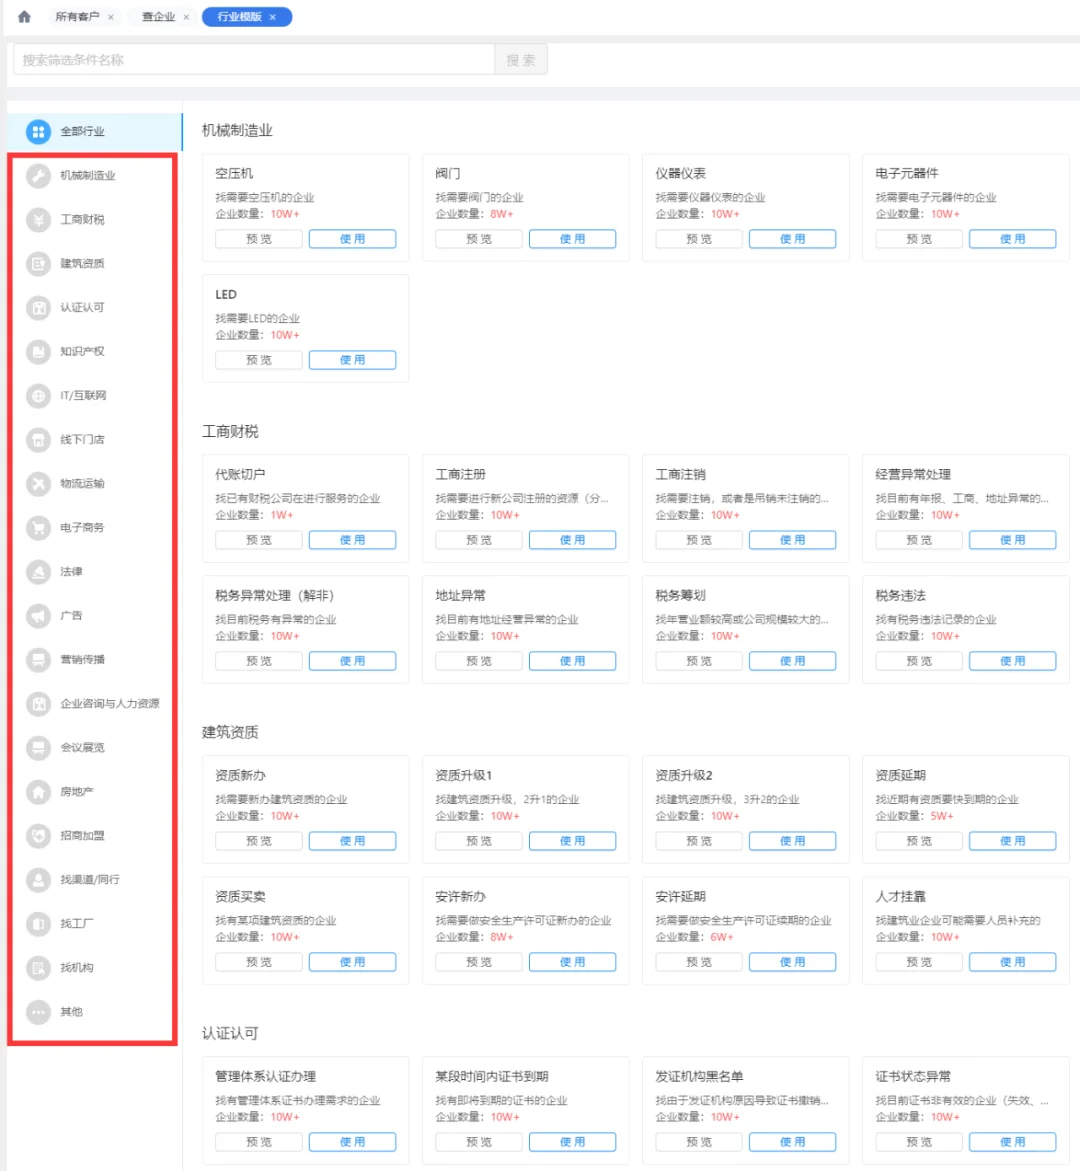The image size is (1080, 1171).
Task: Close the 行业模版 tab
Action: tap(273, 17)
